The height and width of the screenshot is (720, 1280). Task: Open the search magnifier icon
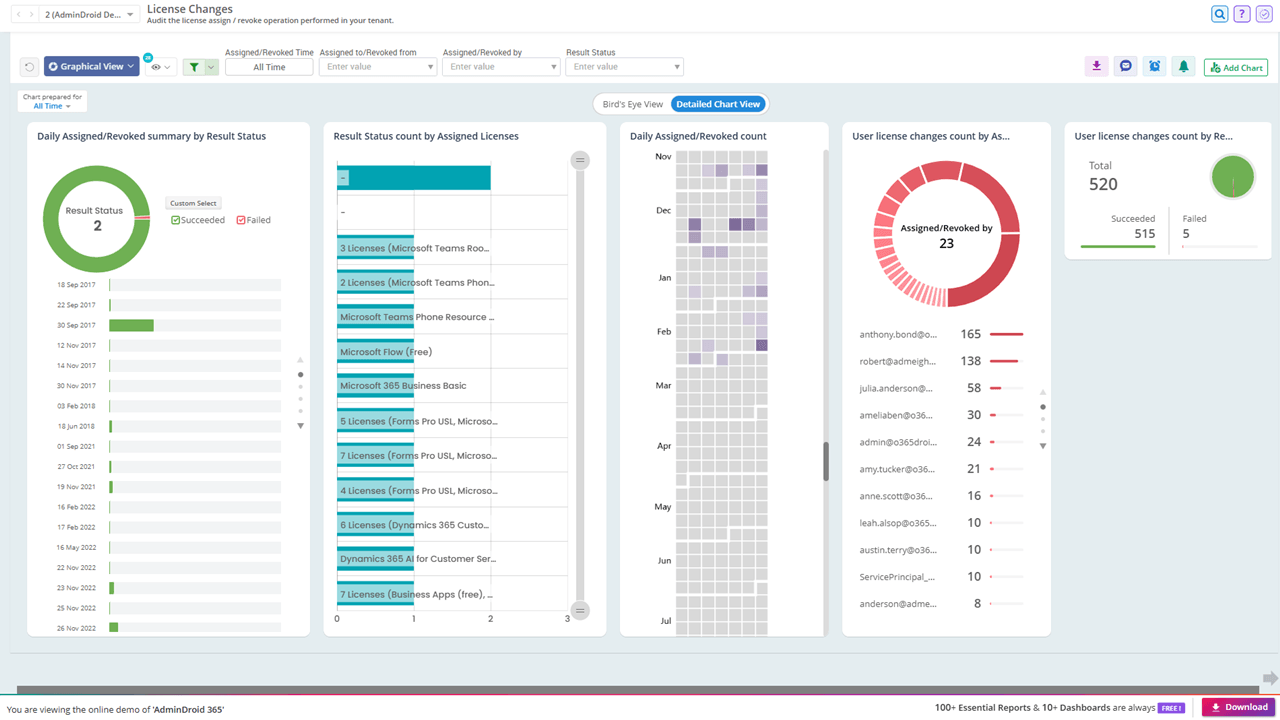click(x=1219, y=14)
